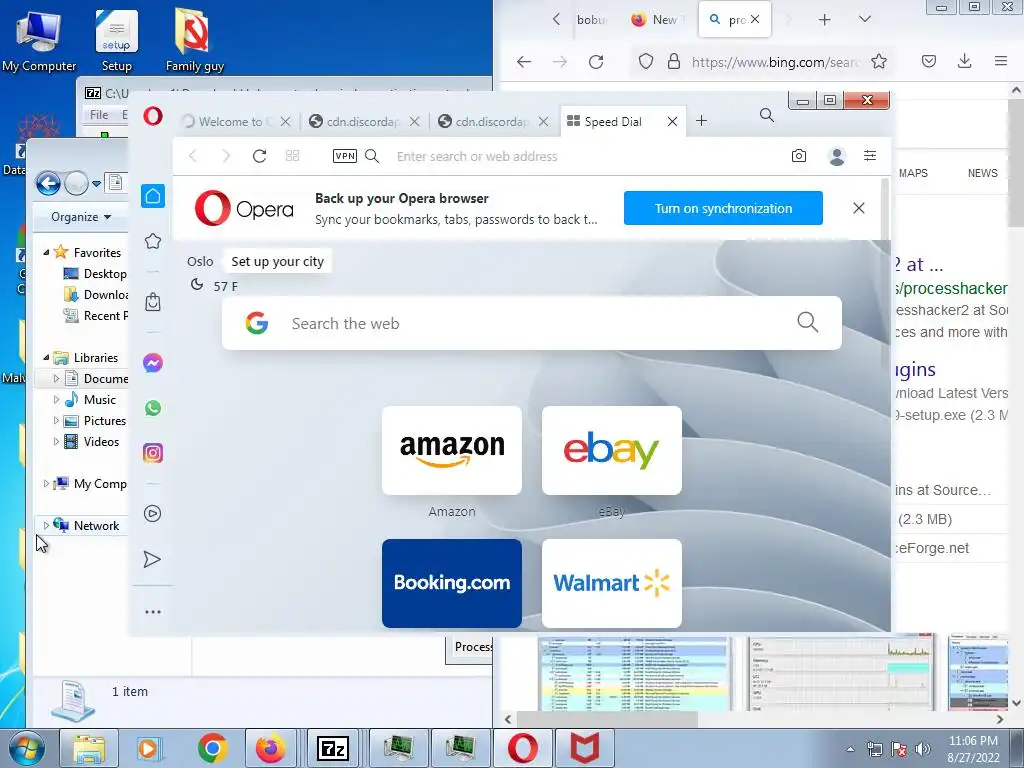Open Opera sidebar Bookmarks star icon
This screenshot has width=1024, height=768.
point(153,241)
